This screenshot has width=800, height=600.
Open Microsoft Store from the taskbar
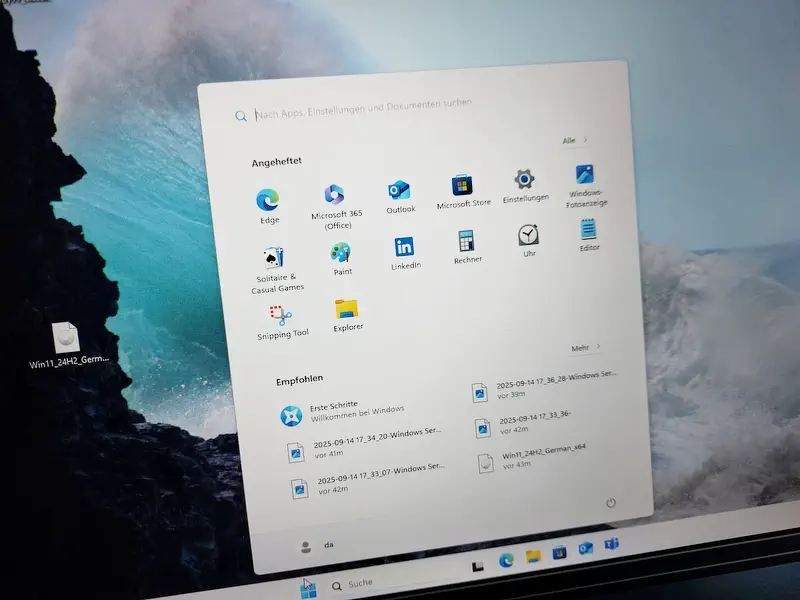pos(559,552)
